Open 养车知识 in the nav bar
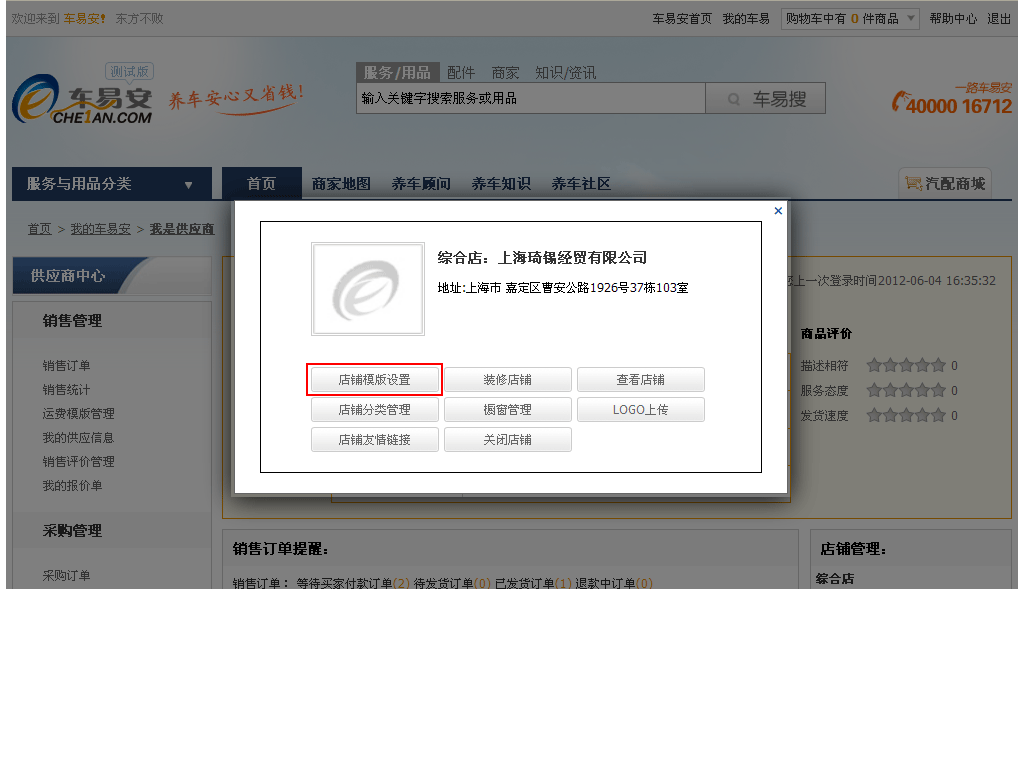 501,184
